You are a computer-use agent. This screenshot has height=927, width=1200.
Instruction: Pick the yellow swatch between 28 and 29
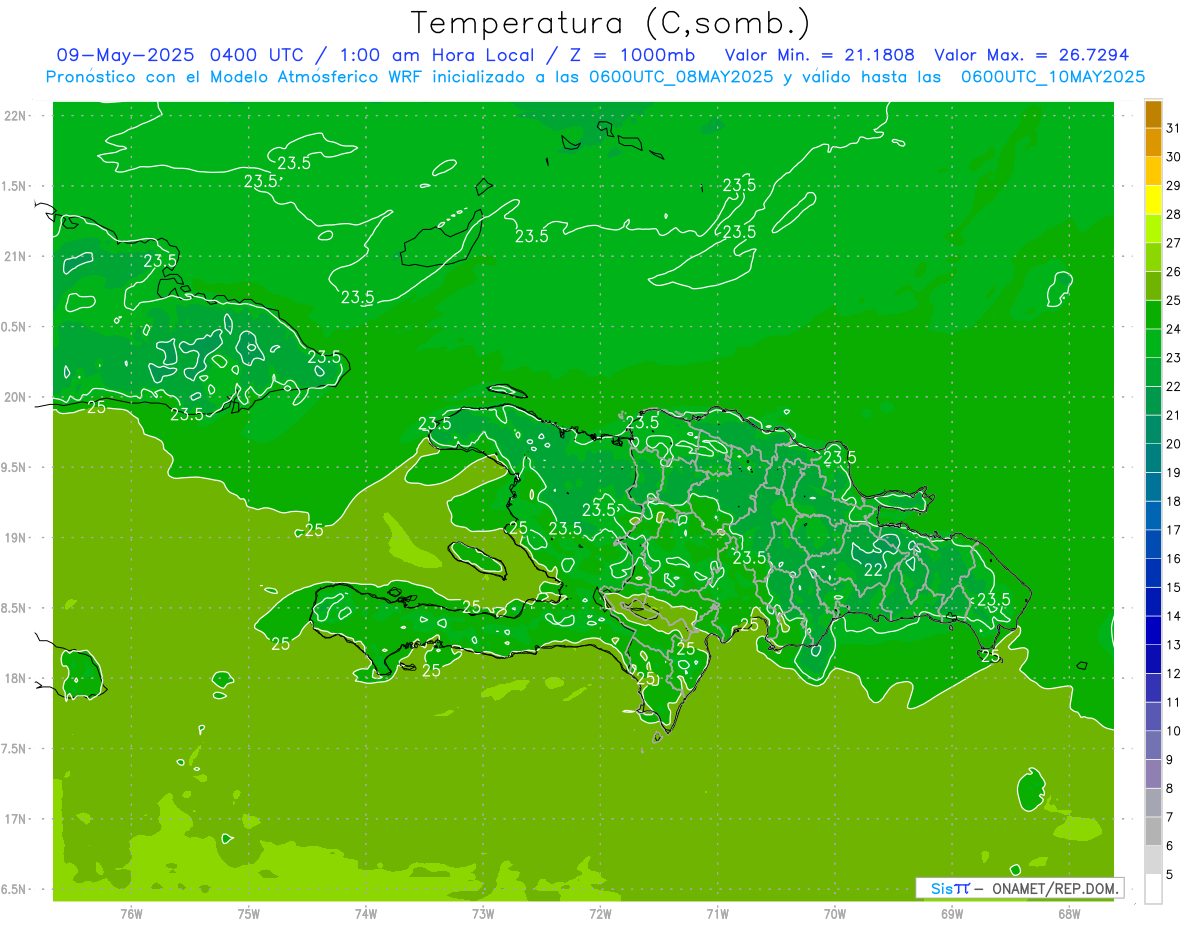point(1153,200)
